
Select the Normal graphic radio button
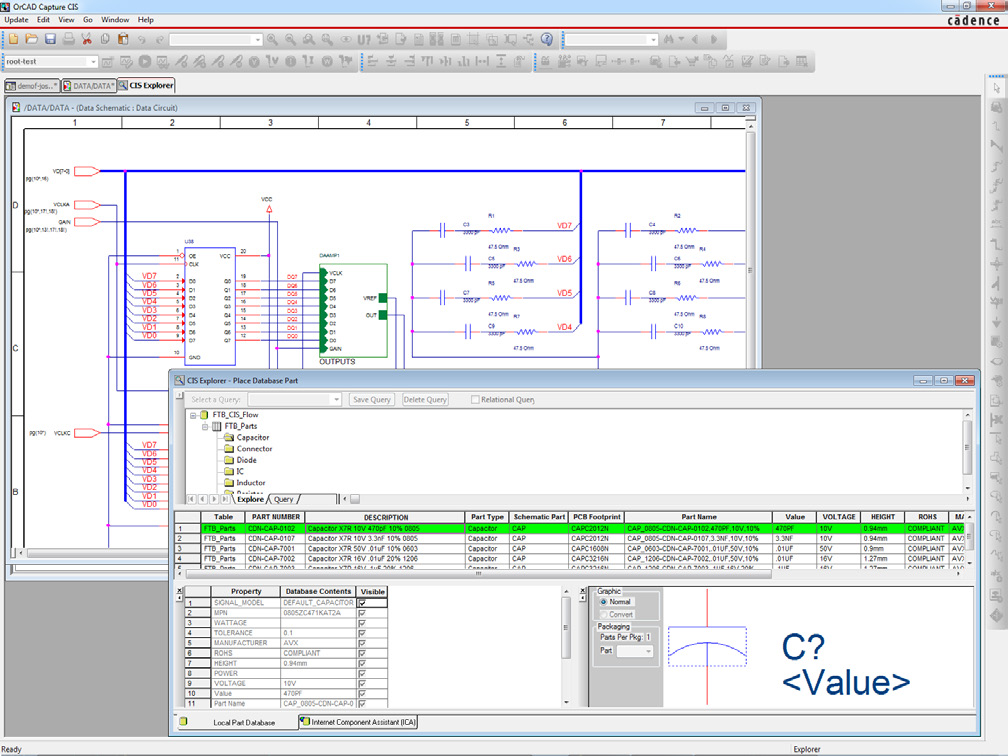[604, 602]
